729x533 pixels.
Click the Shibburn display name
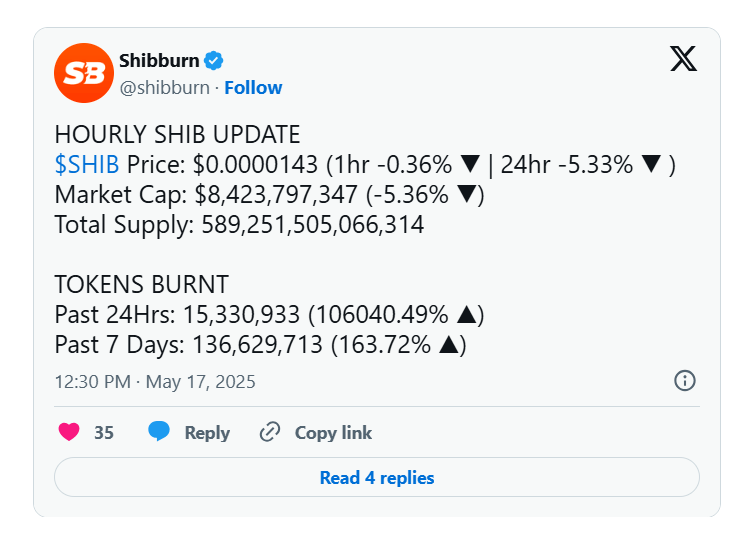click(x=159, y=61)
